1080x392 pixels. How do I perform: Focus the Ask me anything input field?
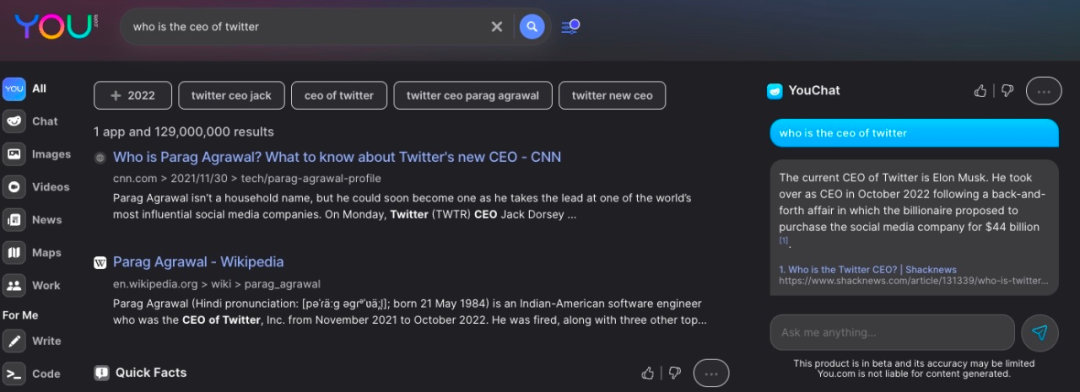[x=892, y=333]
